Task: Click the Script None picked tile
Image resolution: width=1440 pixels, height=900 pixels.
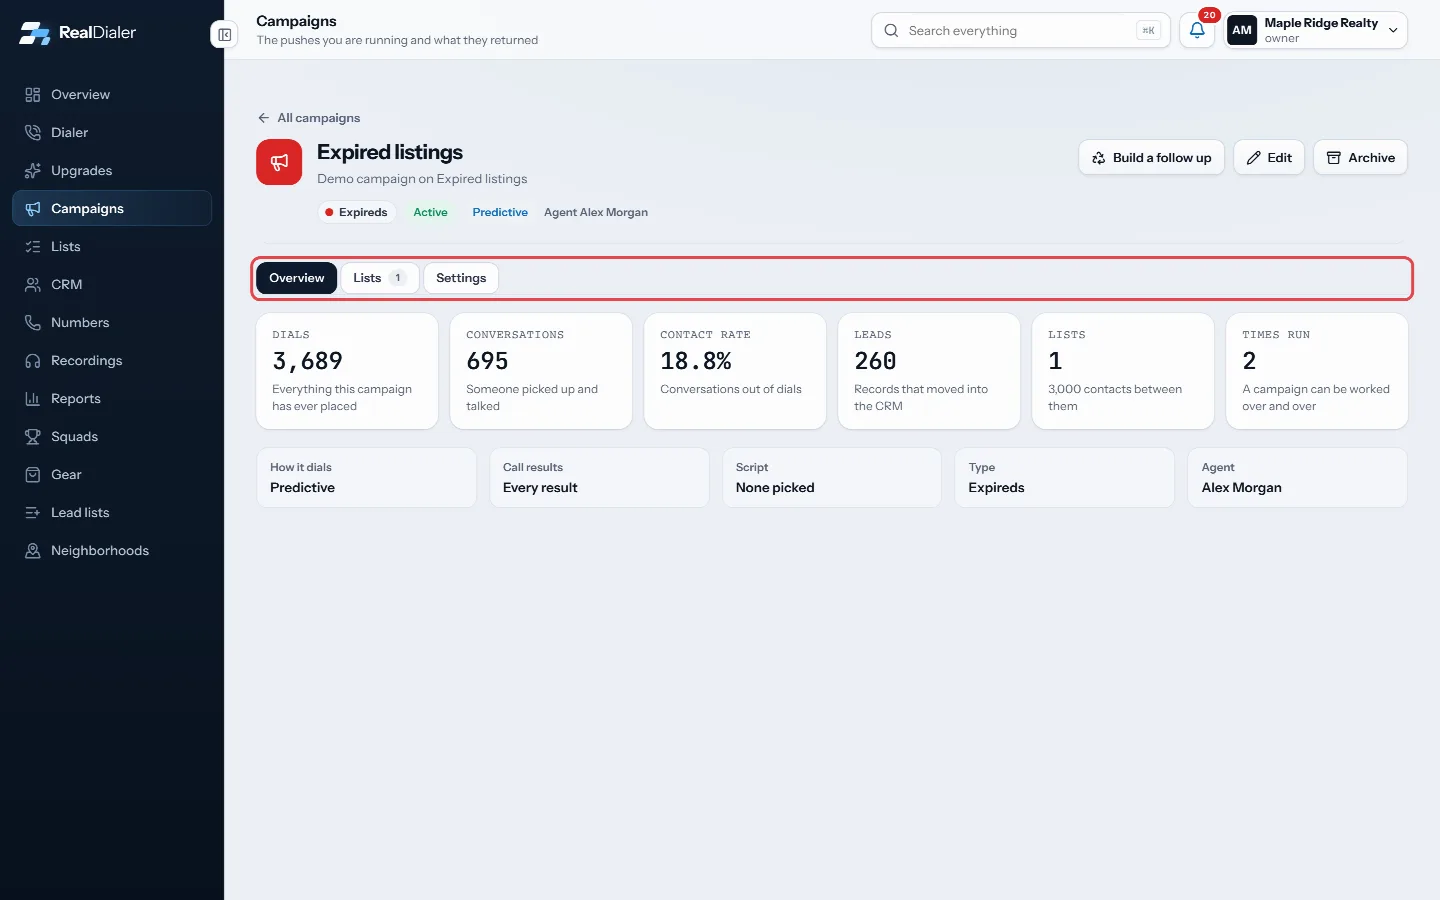Action: tap(832, 478)
